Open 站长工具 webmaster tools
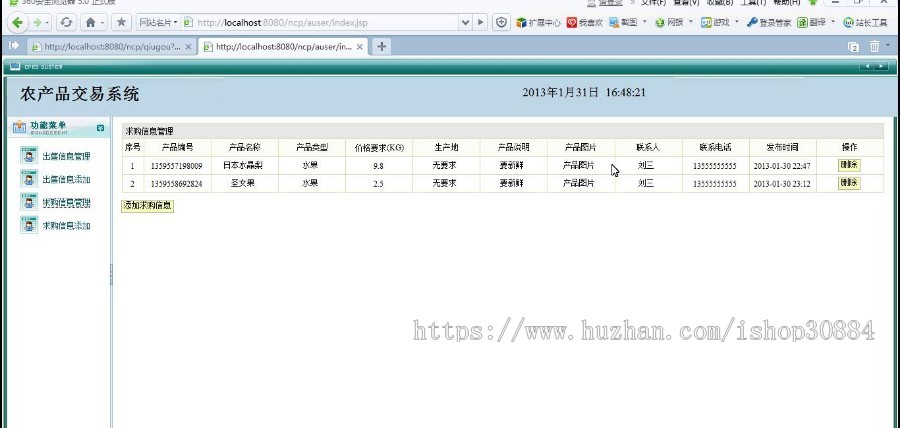900x428 pixels. (865, 23)
